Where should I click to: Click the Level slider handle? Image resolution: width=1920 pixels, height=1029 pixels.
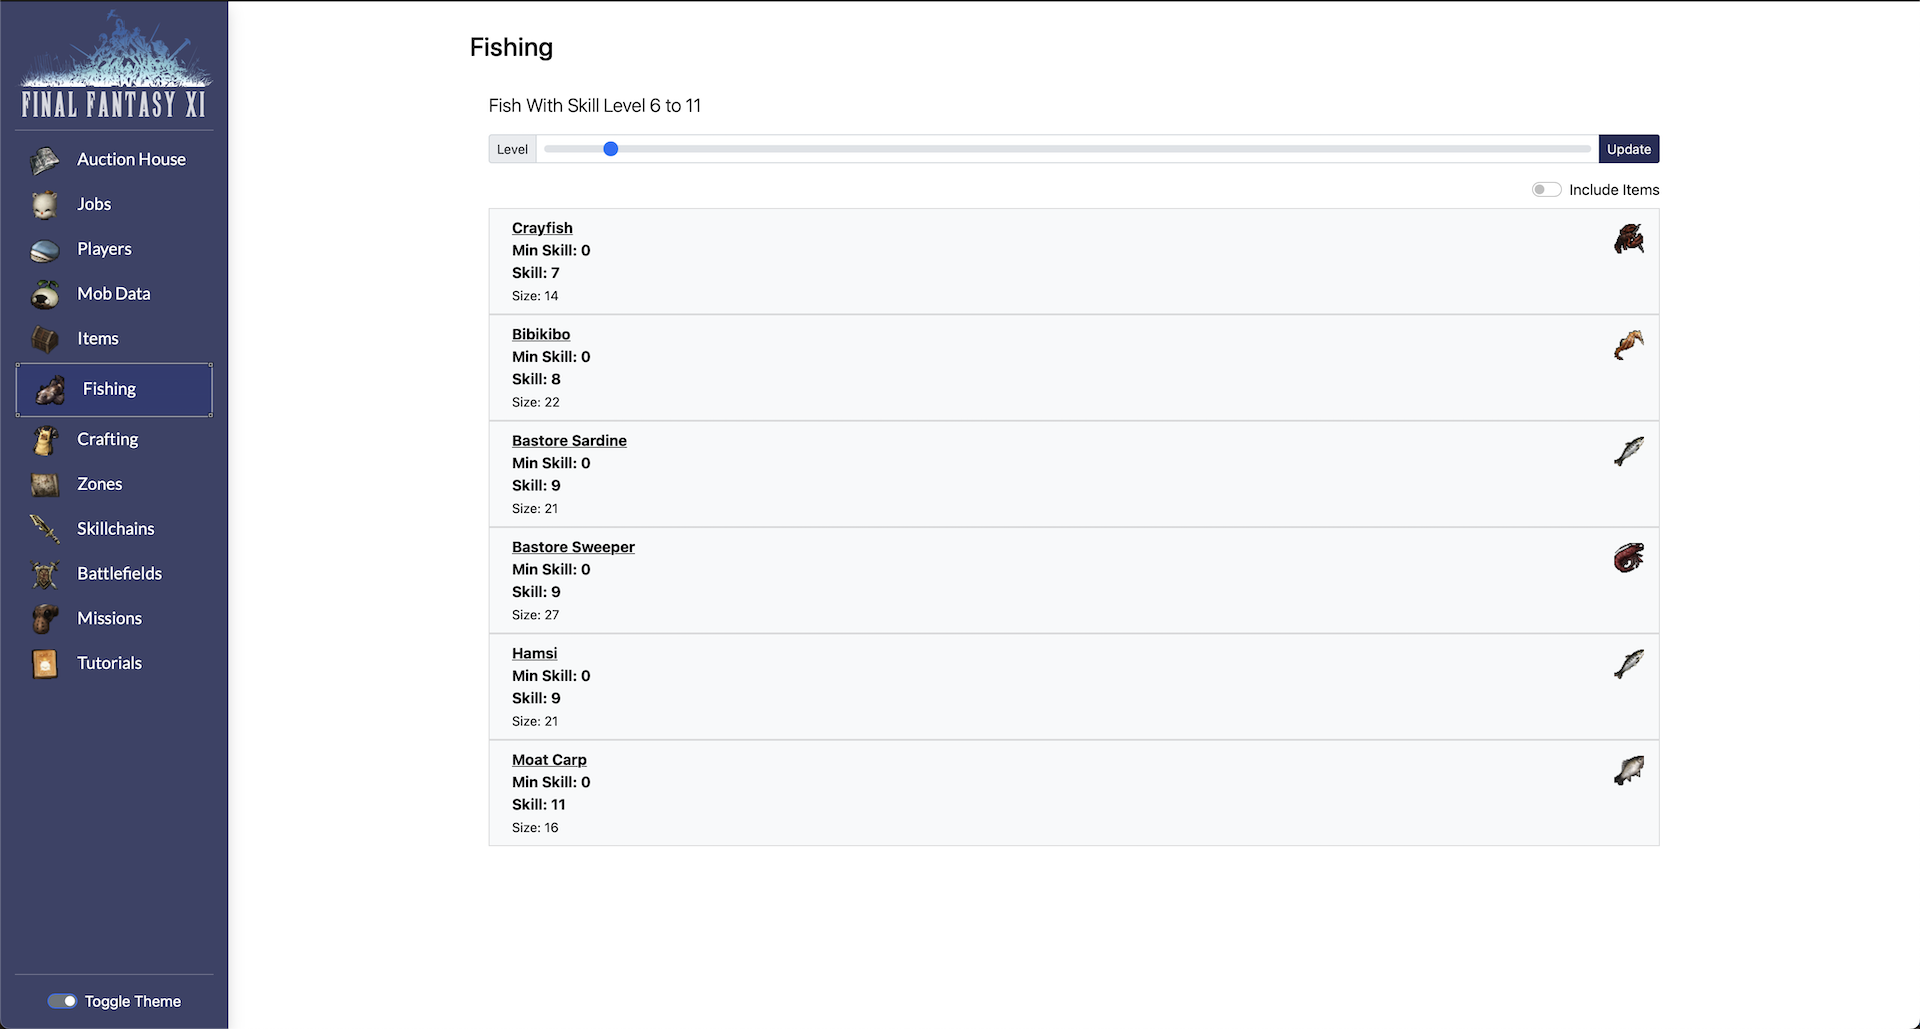pyautogui.click(x=611, y=149)
